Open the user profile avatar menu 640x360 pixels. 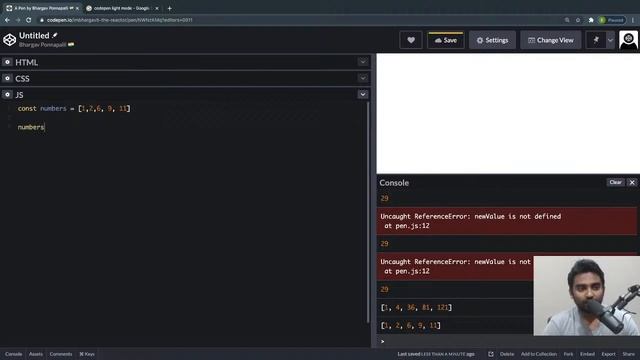click(629, 40)
